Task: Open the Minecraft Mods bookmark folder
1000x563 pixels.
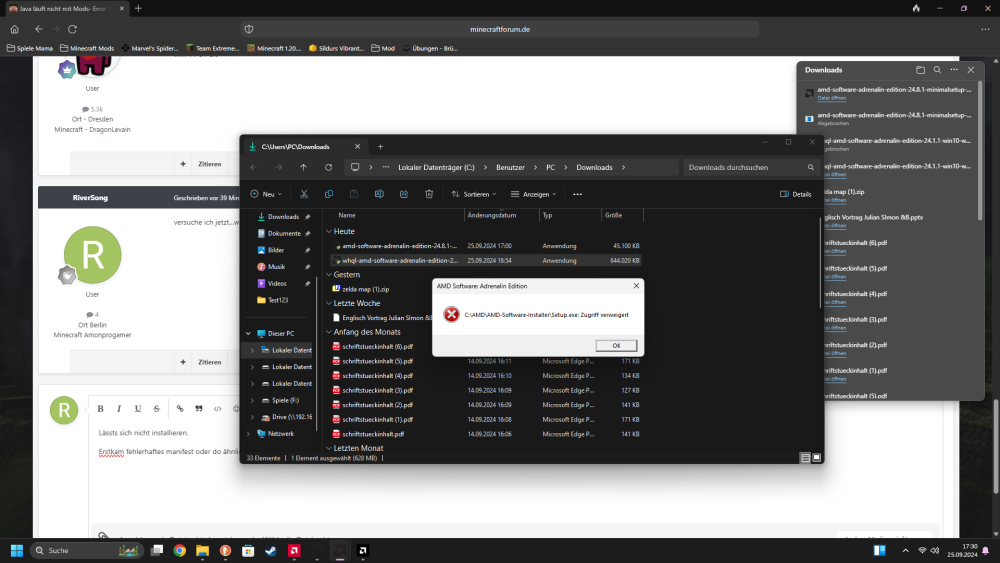Action: coord(87,48)
